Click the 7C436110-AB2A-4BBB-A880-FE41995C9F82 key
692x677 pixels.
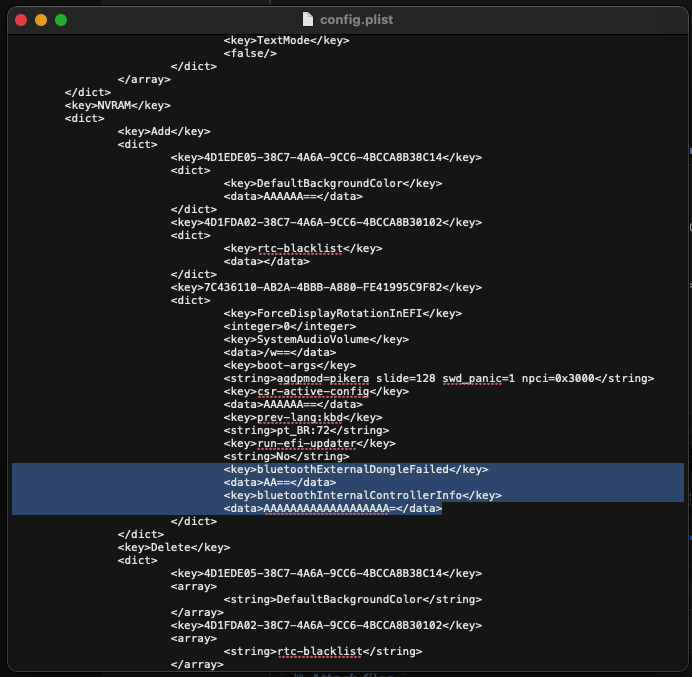(326, 287)
